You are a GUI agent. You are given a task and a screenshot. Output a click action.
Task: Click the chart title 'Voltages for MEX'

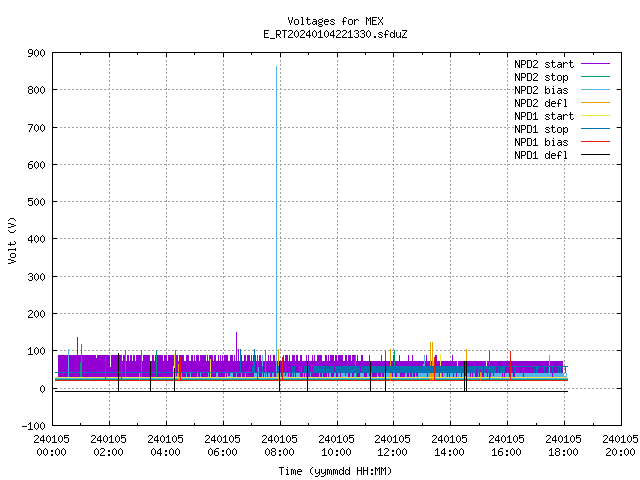[335, 21]
